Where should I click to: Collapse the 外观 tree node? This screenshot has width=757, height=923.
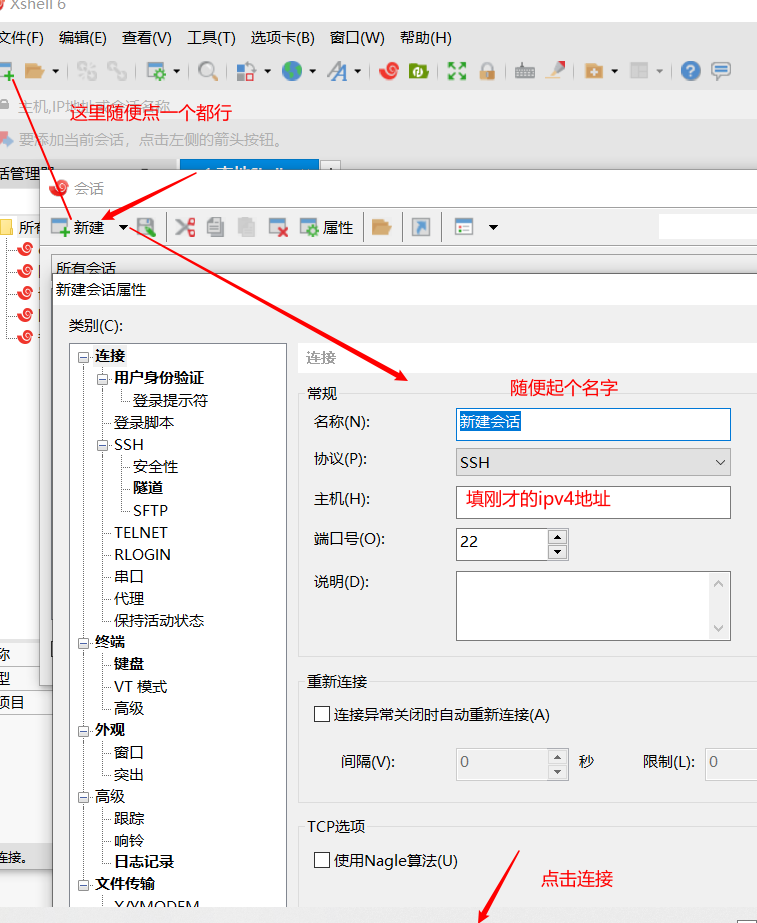[84, 732]
